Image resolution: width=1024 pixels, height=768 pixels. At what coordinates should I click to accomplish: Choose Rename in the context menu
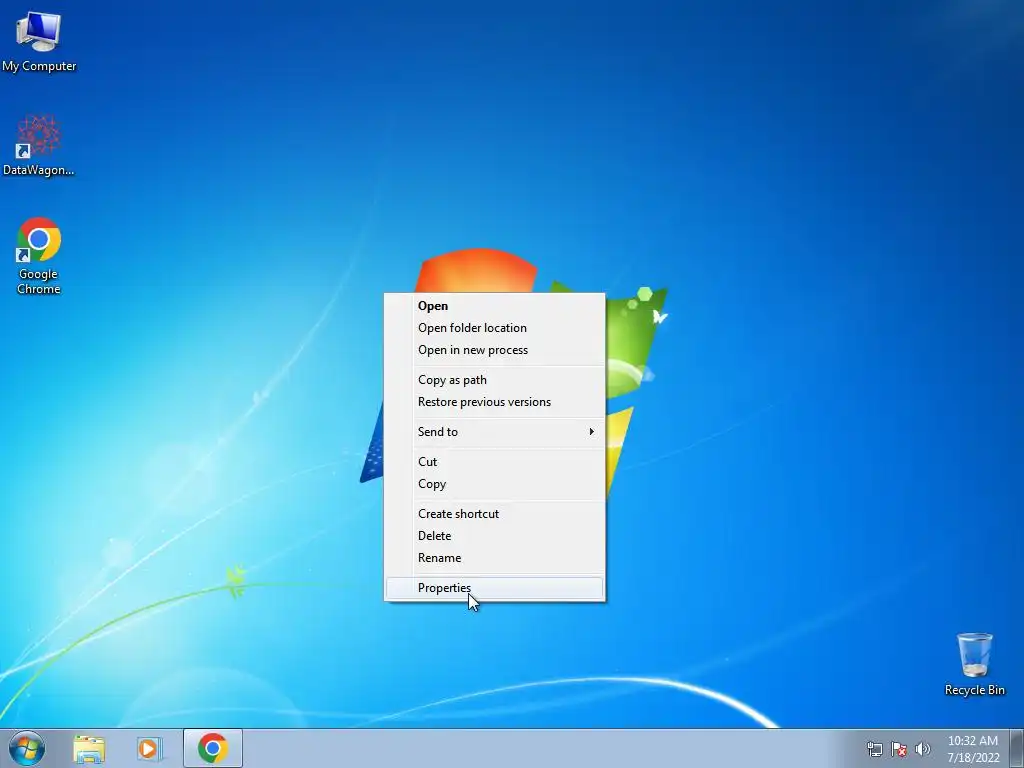pos(494,558)
